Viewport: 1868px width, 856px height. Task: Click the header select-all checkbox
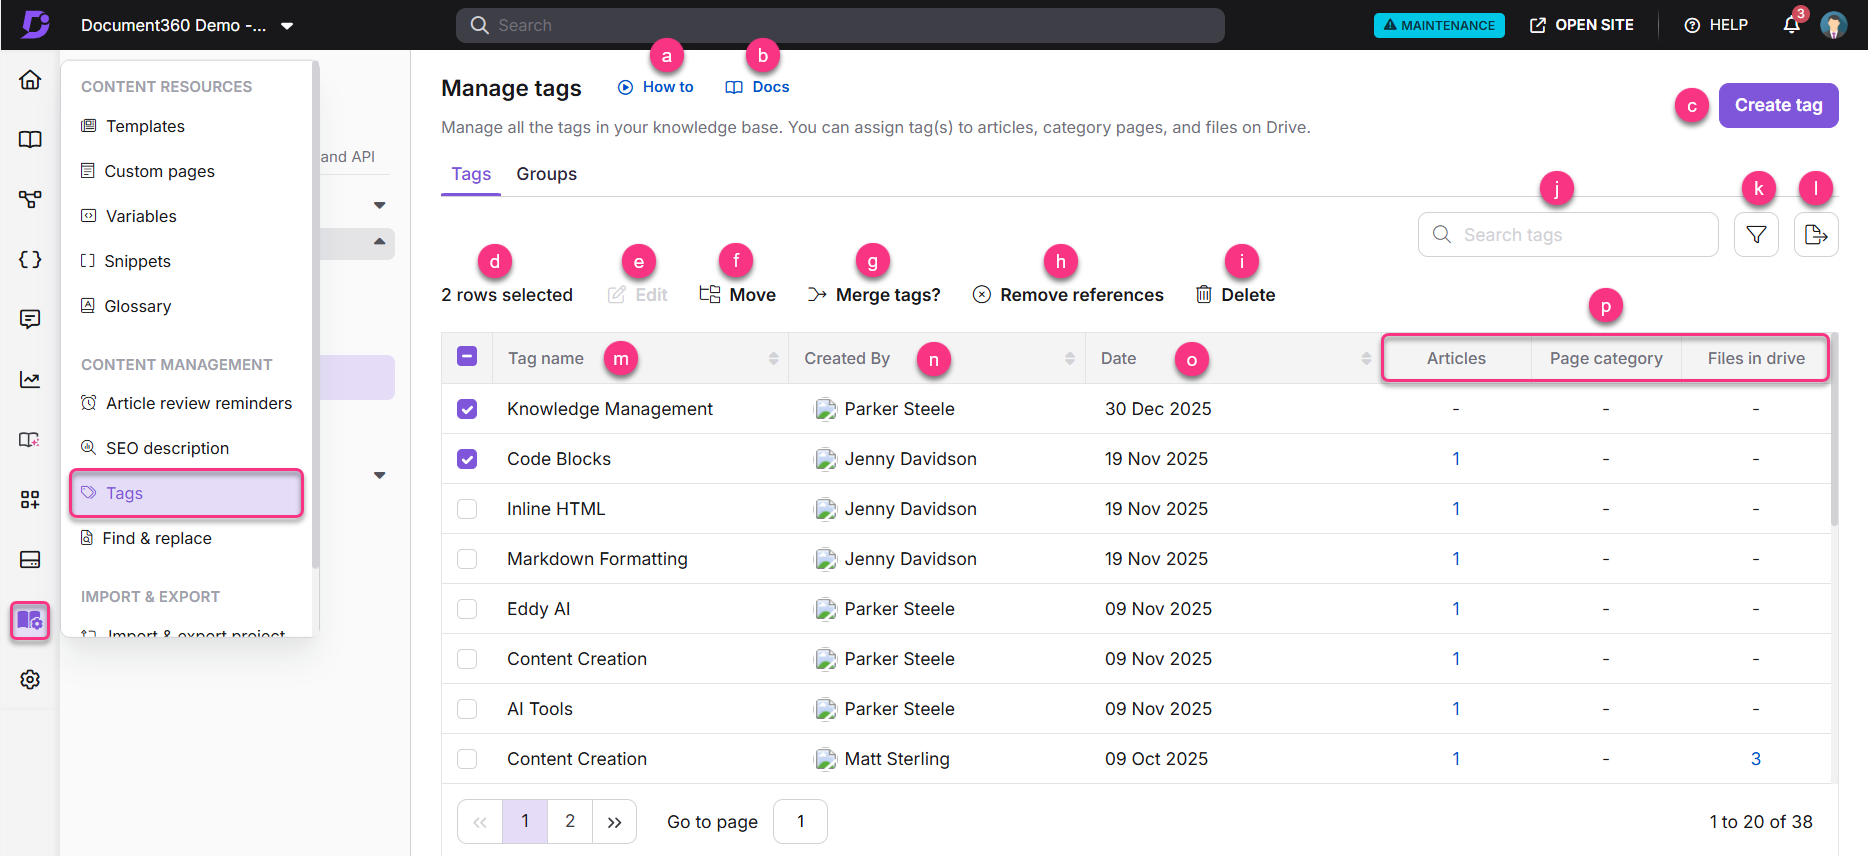467,357
